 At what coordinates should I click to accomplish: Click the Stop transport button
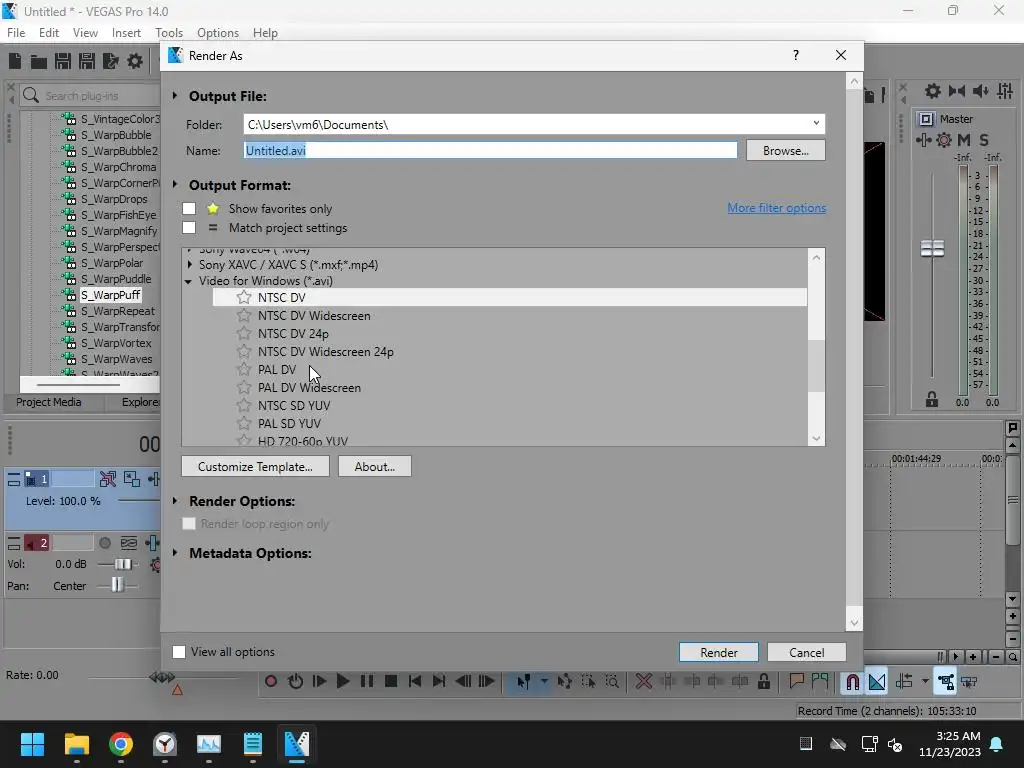[x=391, y=681]
